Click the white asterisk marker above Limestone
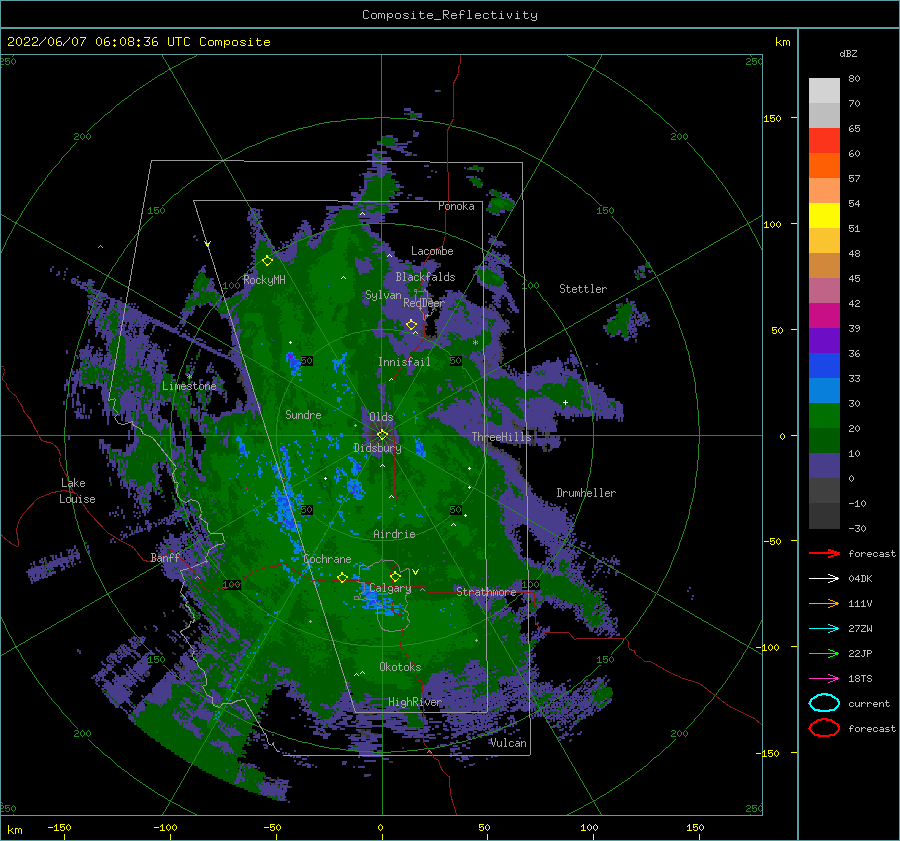The width and height of the screenshot is (900, 841). (x=189, y=377)
